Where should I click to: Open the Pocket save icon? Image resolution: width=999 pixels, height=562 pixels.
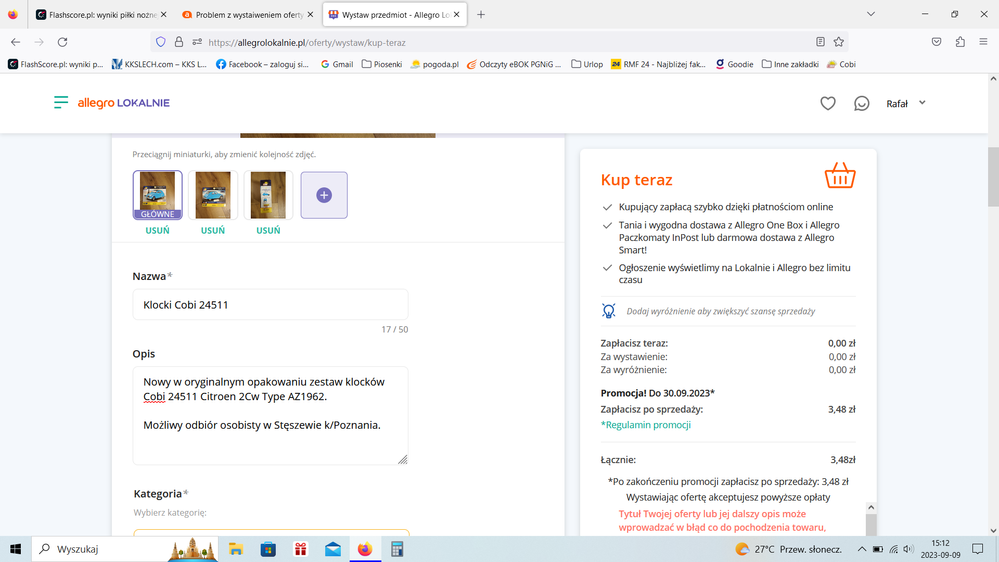click(937, 42)
